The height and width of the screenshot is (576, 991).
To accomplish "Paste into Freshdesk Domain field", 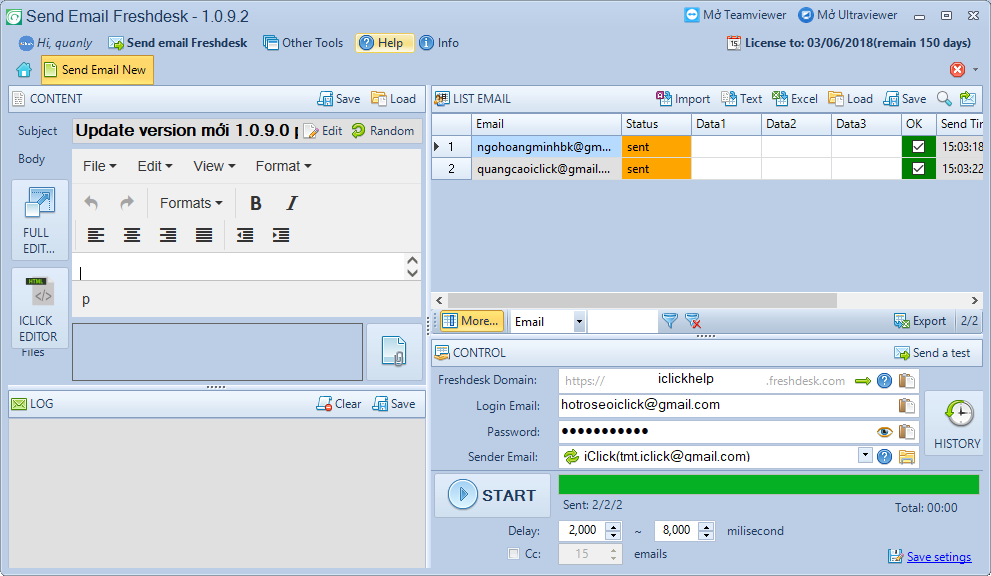I will (x=907, y=381).
